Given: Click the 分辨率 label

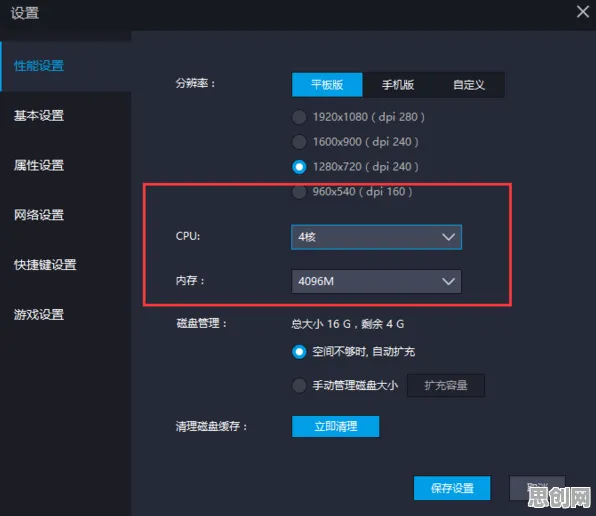Looking at the screenshot, I should tap(195, 83).
